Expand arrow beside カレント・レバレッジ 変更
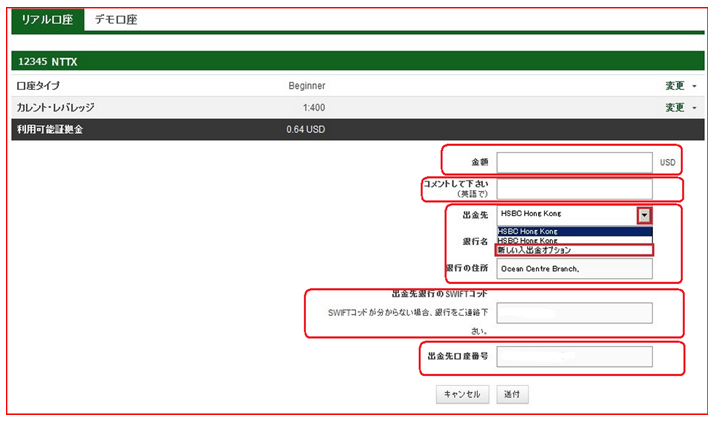 (694, 109)
